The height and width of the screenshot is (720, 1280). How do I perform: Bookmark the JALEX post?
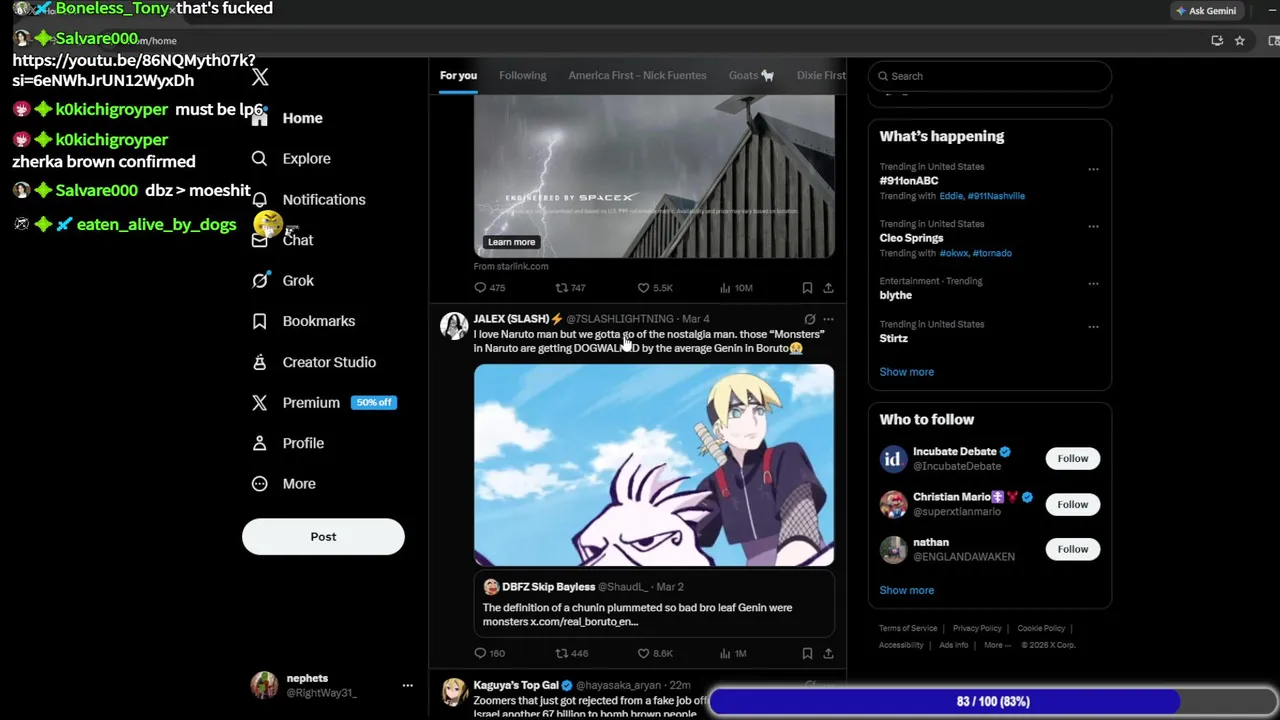click(807, 654)
